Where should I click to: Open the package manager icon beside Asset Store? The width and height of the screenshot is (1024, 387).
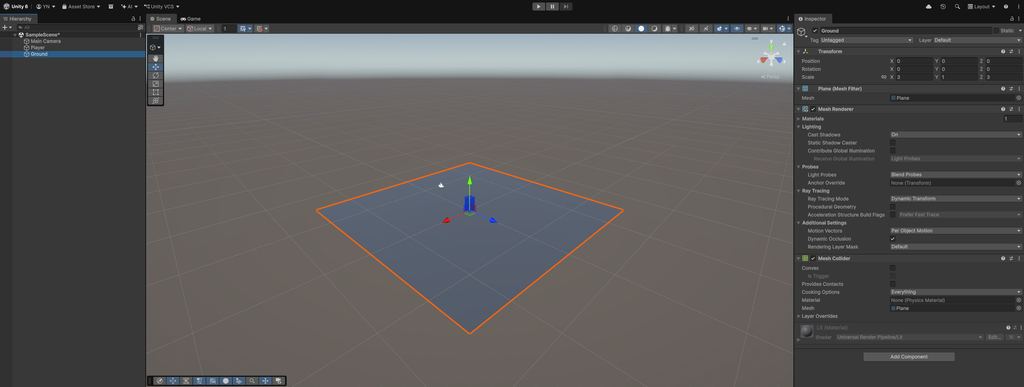click(110, 7)
